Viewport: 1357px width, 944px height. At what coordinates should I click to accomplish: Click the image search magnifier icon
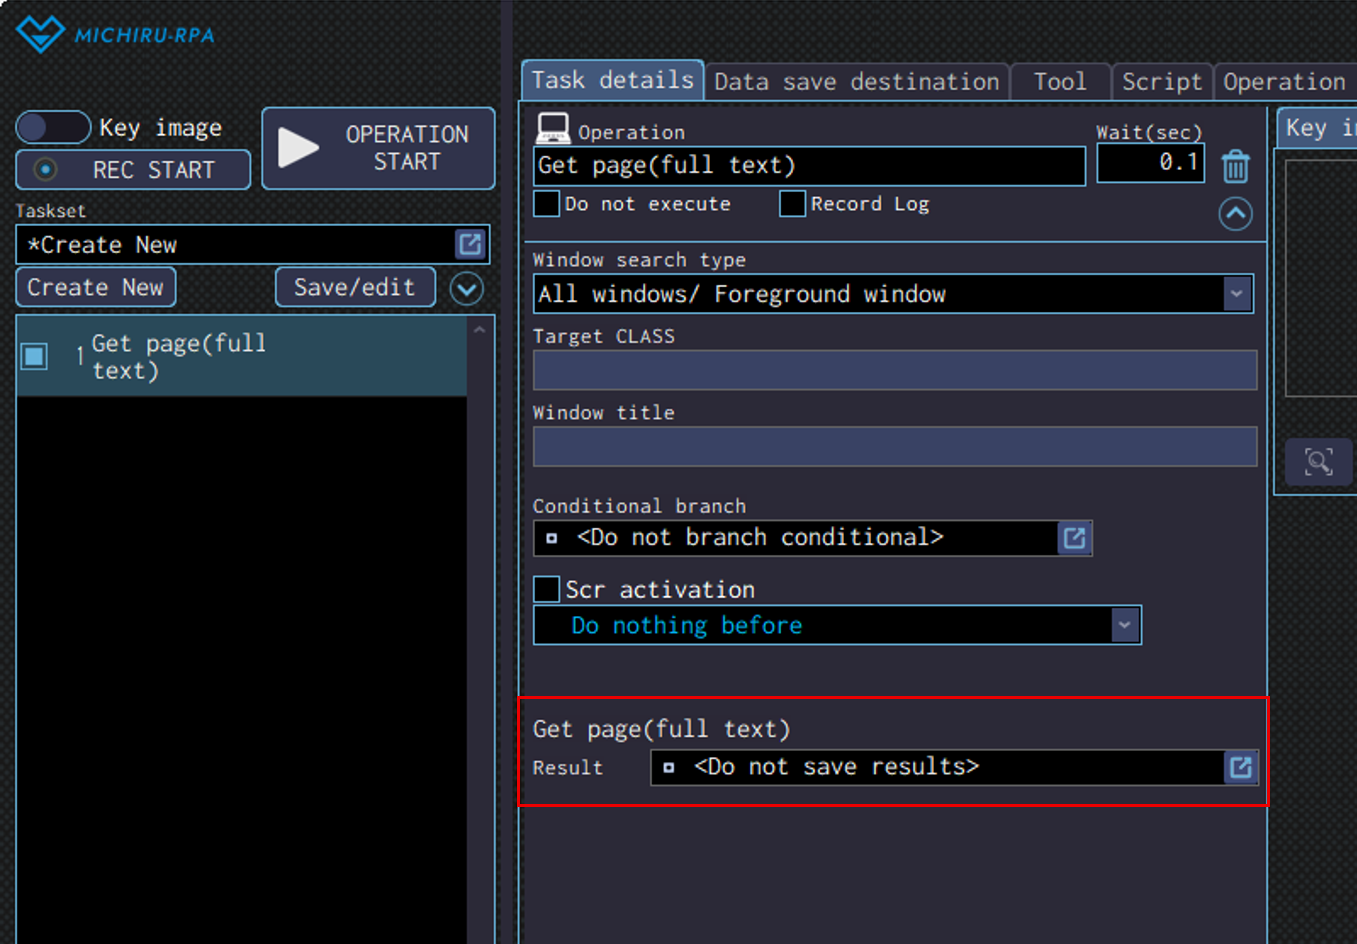(x=1318, y=461)
